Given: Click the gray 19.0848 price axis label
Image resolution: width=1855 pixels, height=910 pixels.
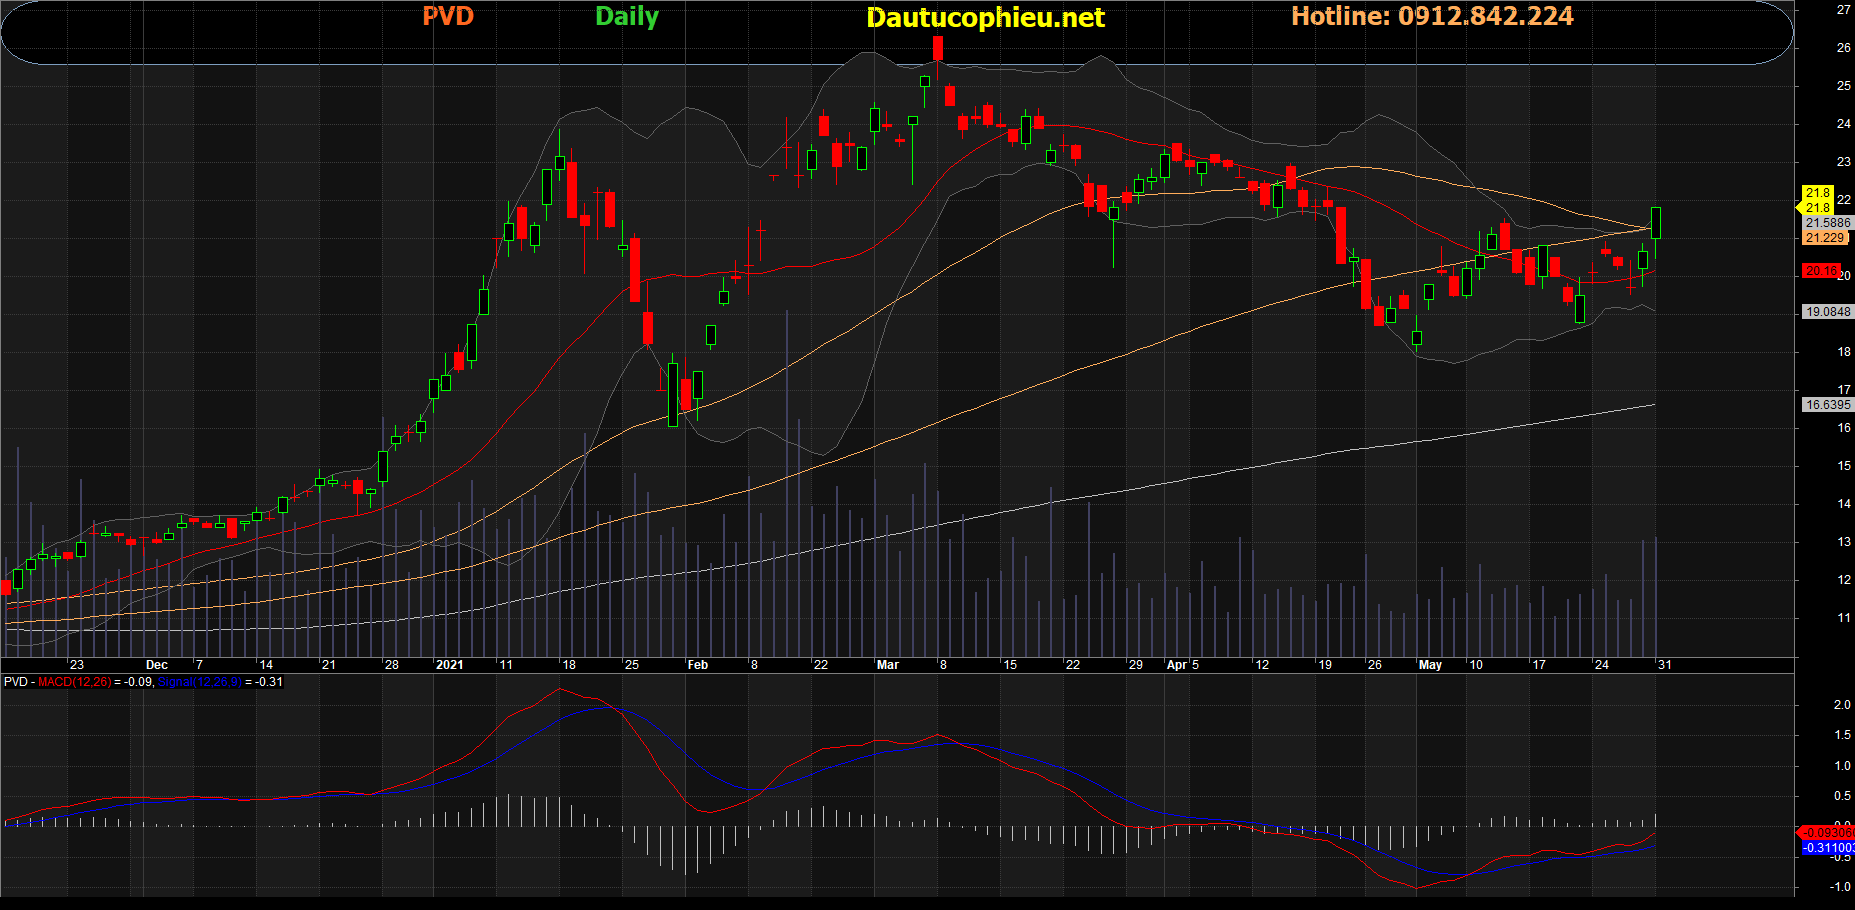Looking at the screenshot, I should click(1827, 312).
